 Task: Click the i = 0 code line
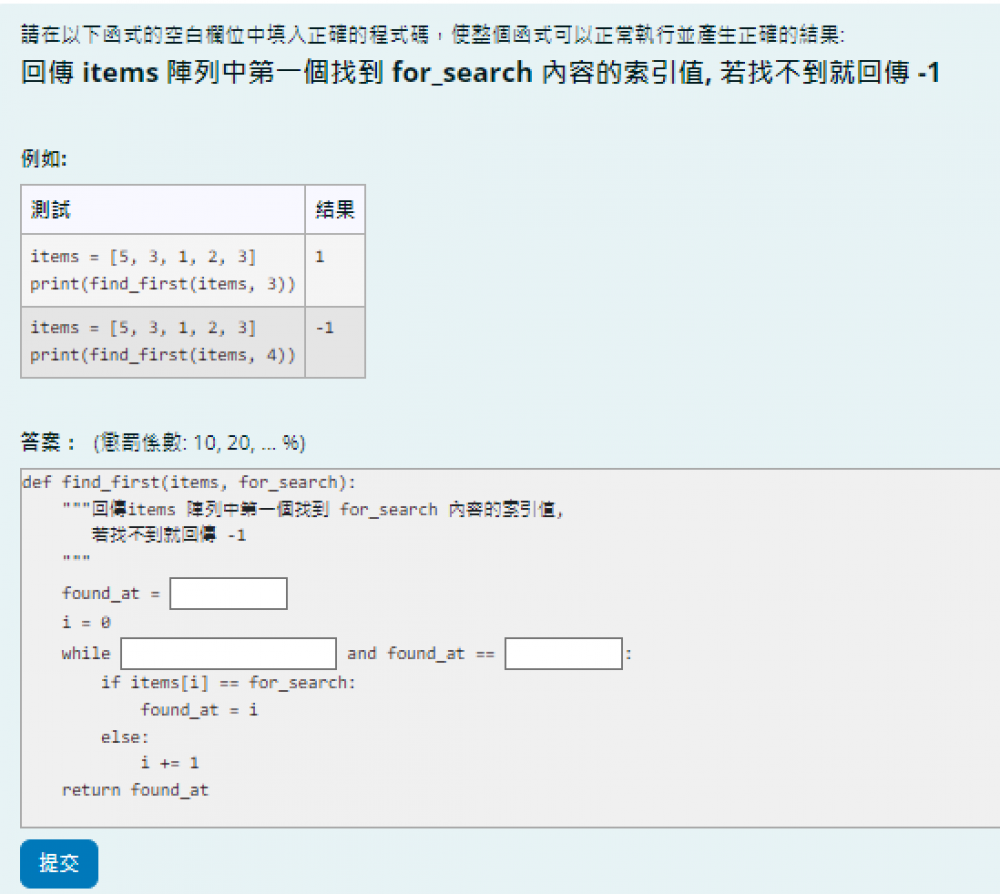pyautogui.click(x=86, y=622)
